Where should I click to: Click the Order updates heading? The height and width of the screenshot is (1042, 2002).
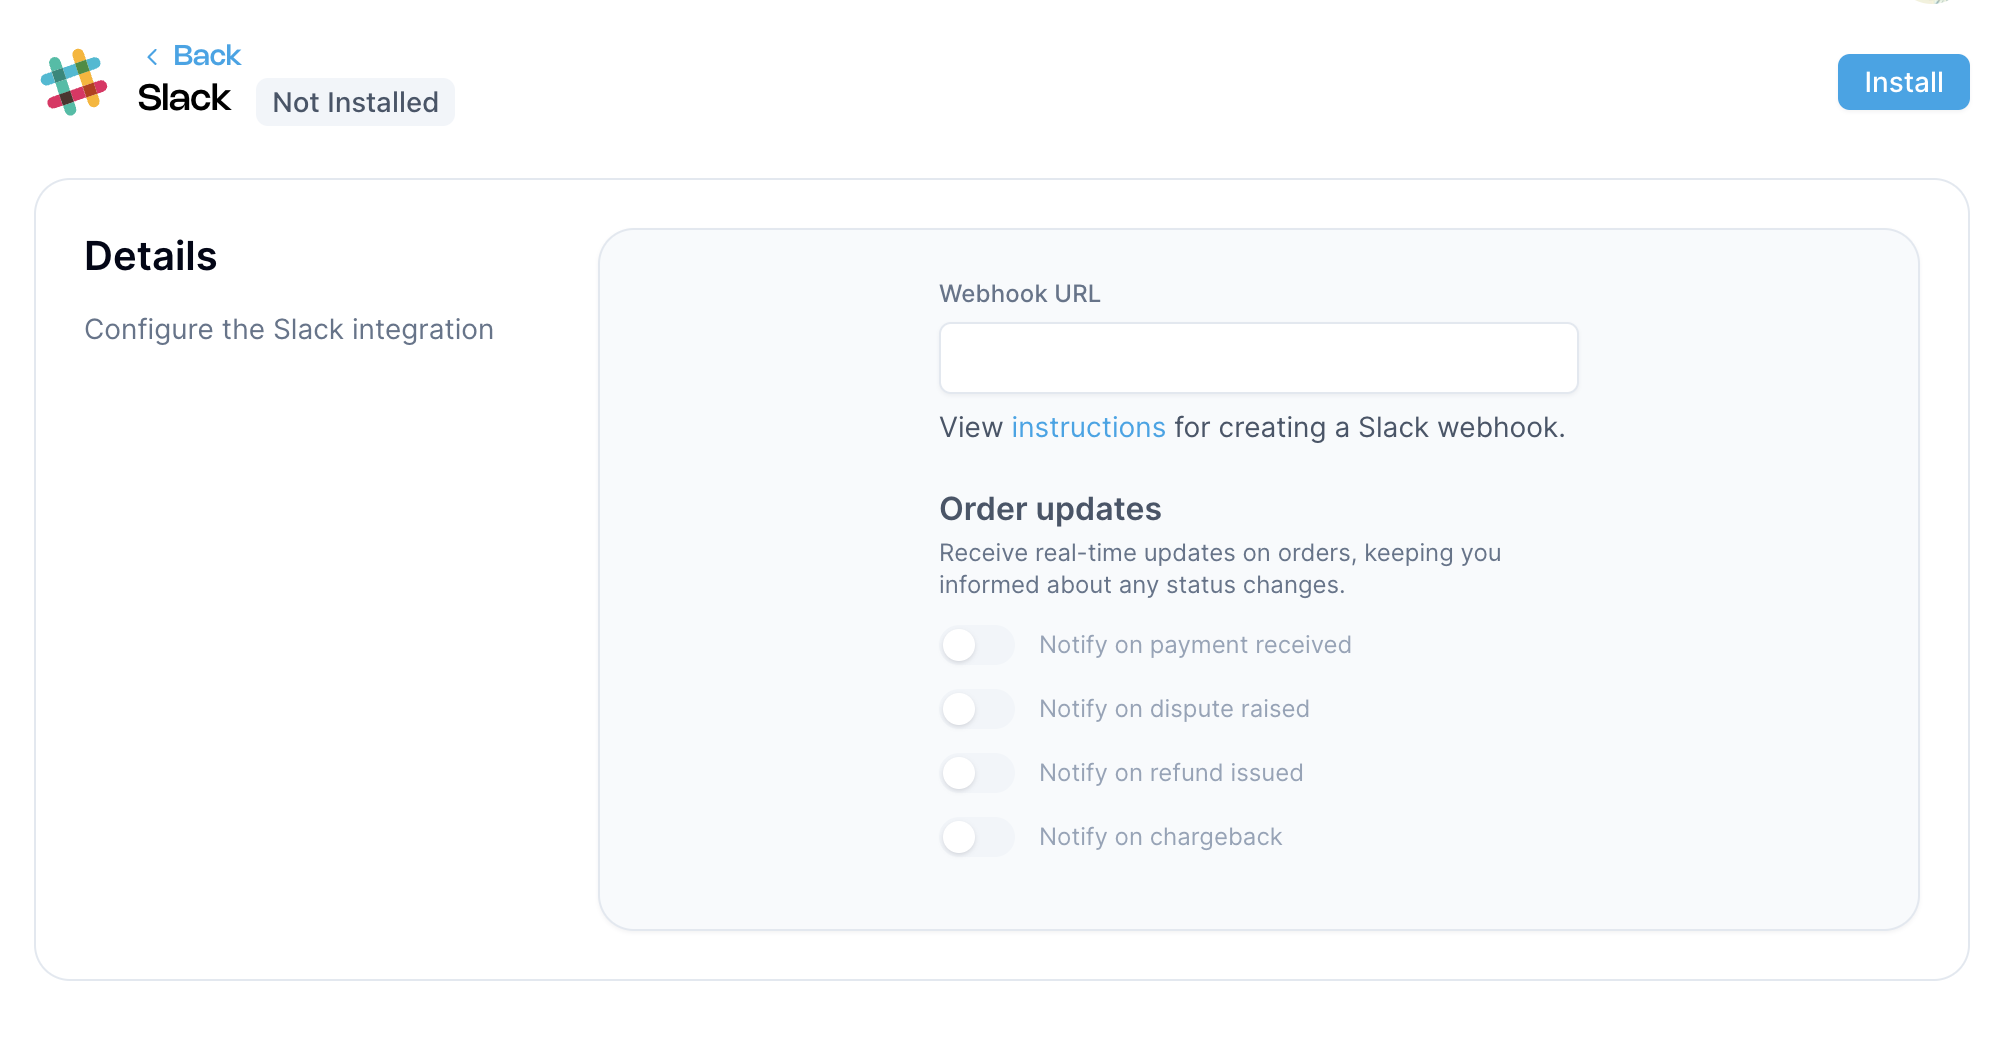(1050, 509)
